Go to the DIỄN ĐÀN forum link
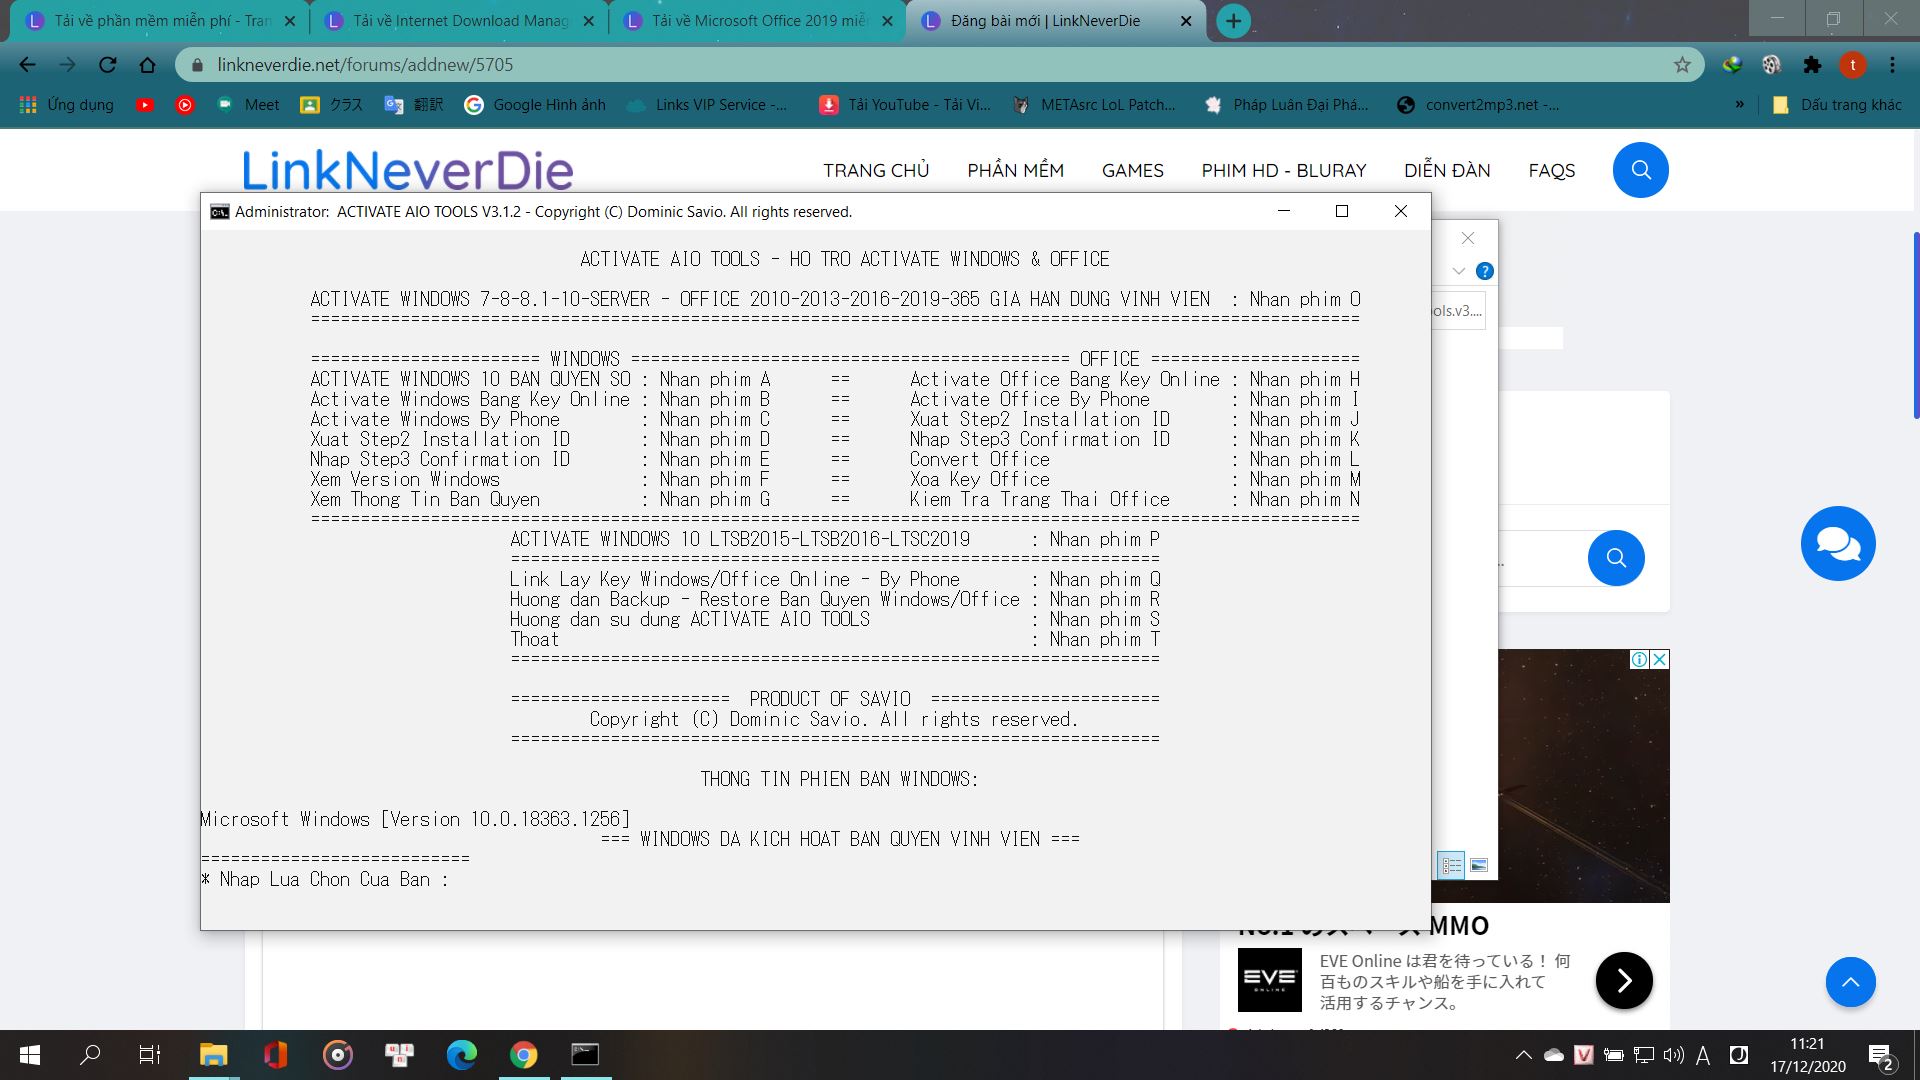Viewport: 1920px width, 1080px height. (1446, 171)
